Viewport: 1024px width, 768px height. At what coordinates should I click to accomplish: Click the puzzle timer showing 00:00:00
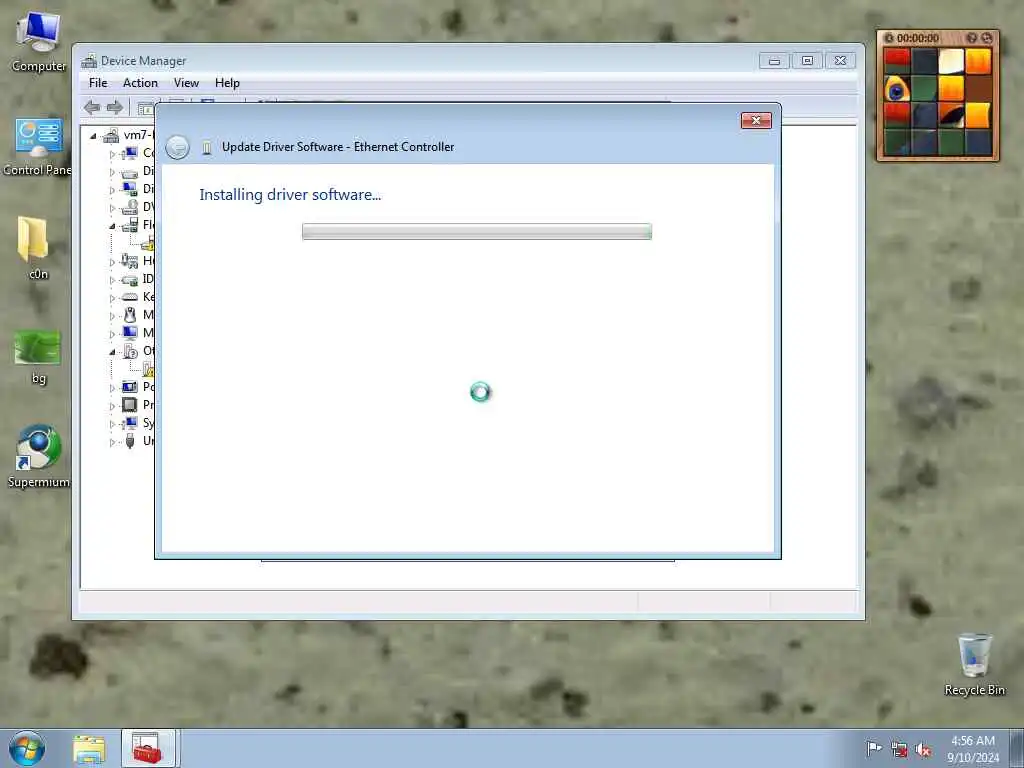click(x=918, y=38)
